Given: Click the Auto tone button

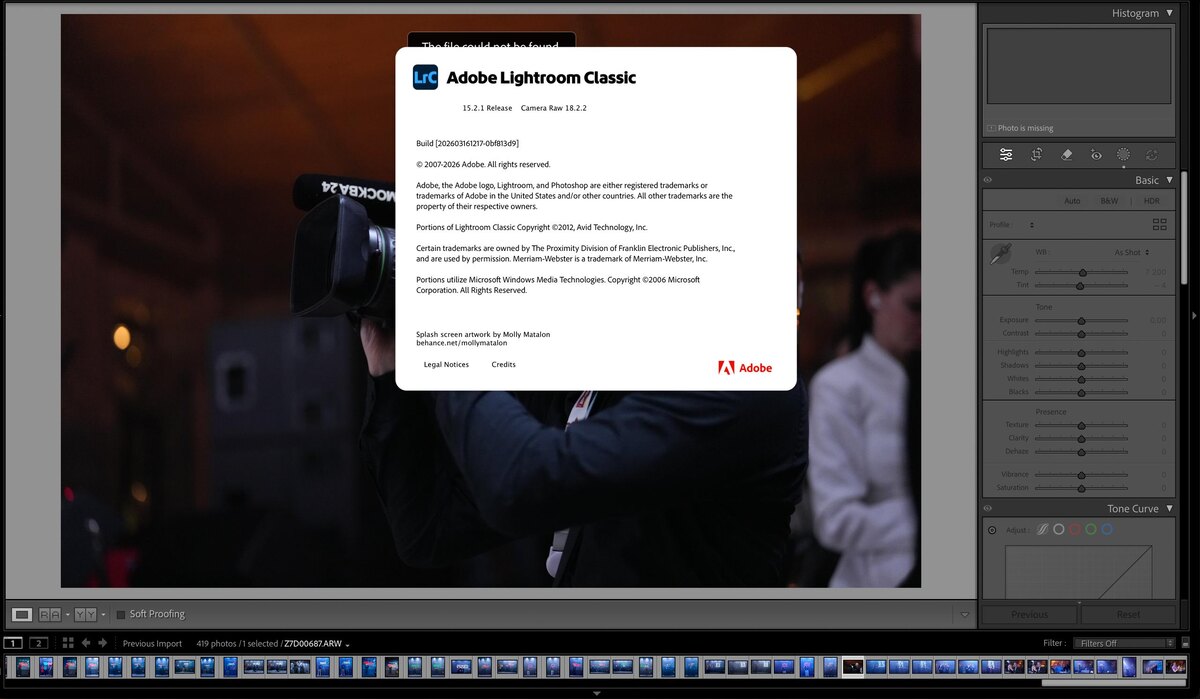Looking at the screenshot, I should 1072,201.
